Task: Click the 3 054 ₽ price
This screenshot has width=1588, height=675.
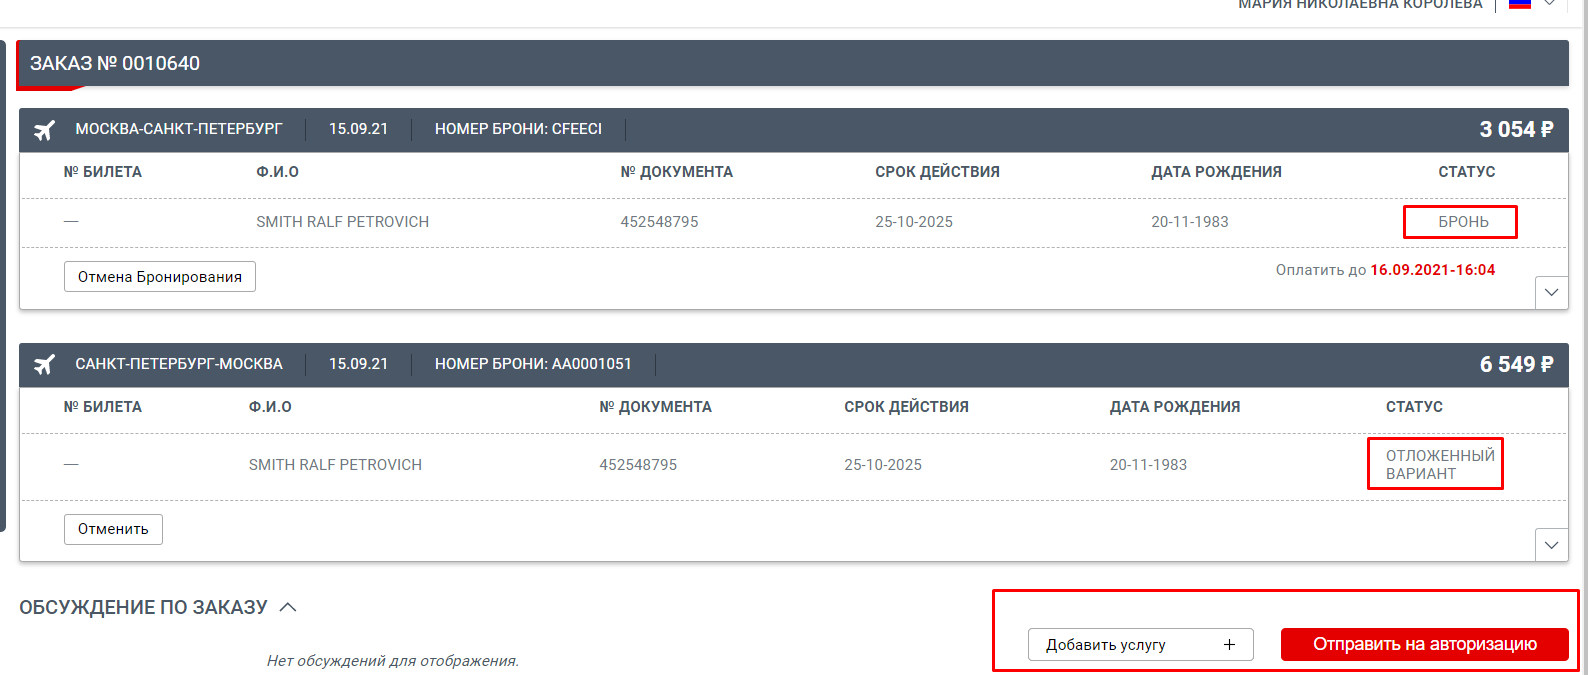Action: [1516, 130]
